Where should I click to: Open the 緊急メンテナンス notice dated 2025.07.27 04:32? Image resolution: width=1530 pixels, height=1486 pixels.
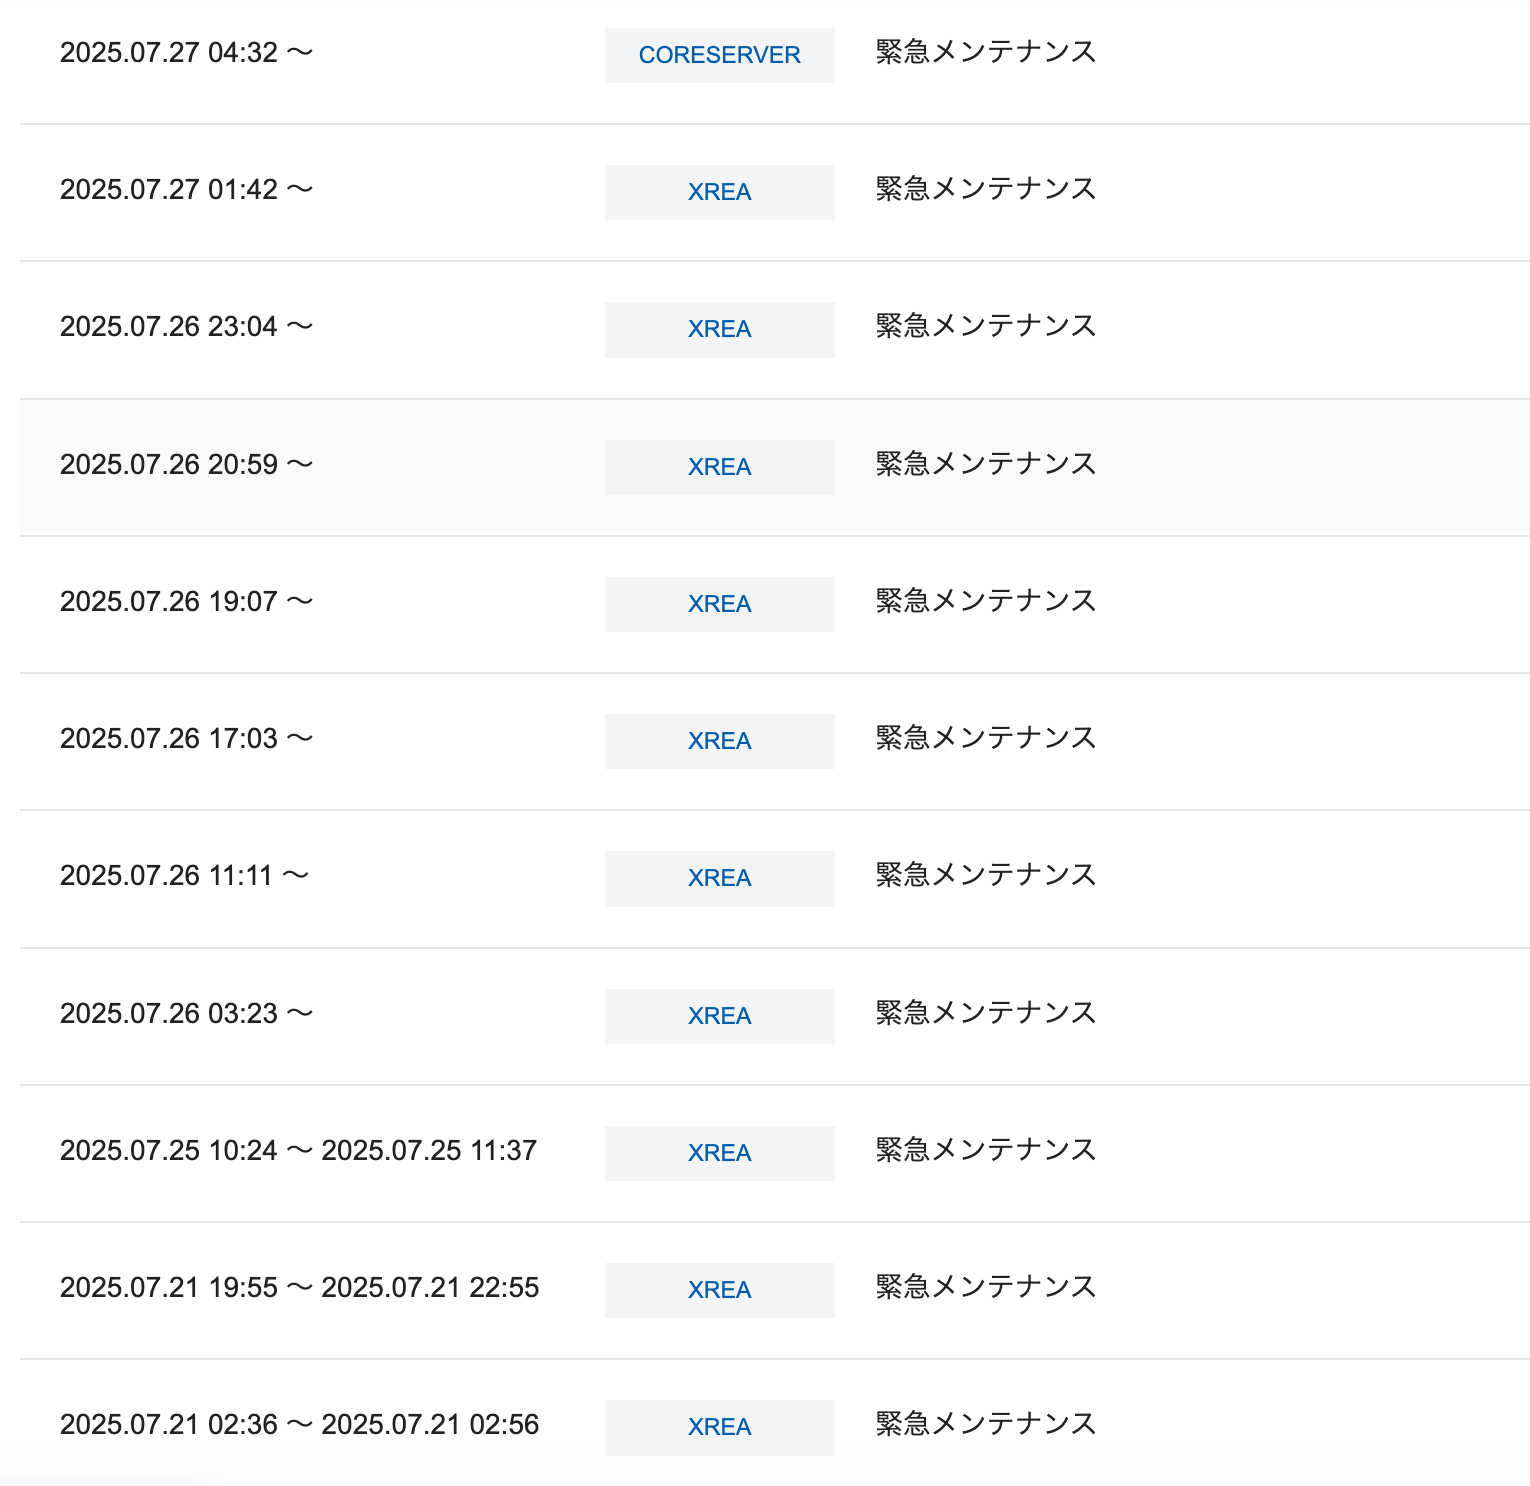986,52
